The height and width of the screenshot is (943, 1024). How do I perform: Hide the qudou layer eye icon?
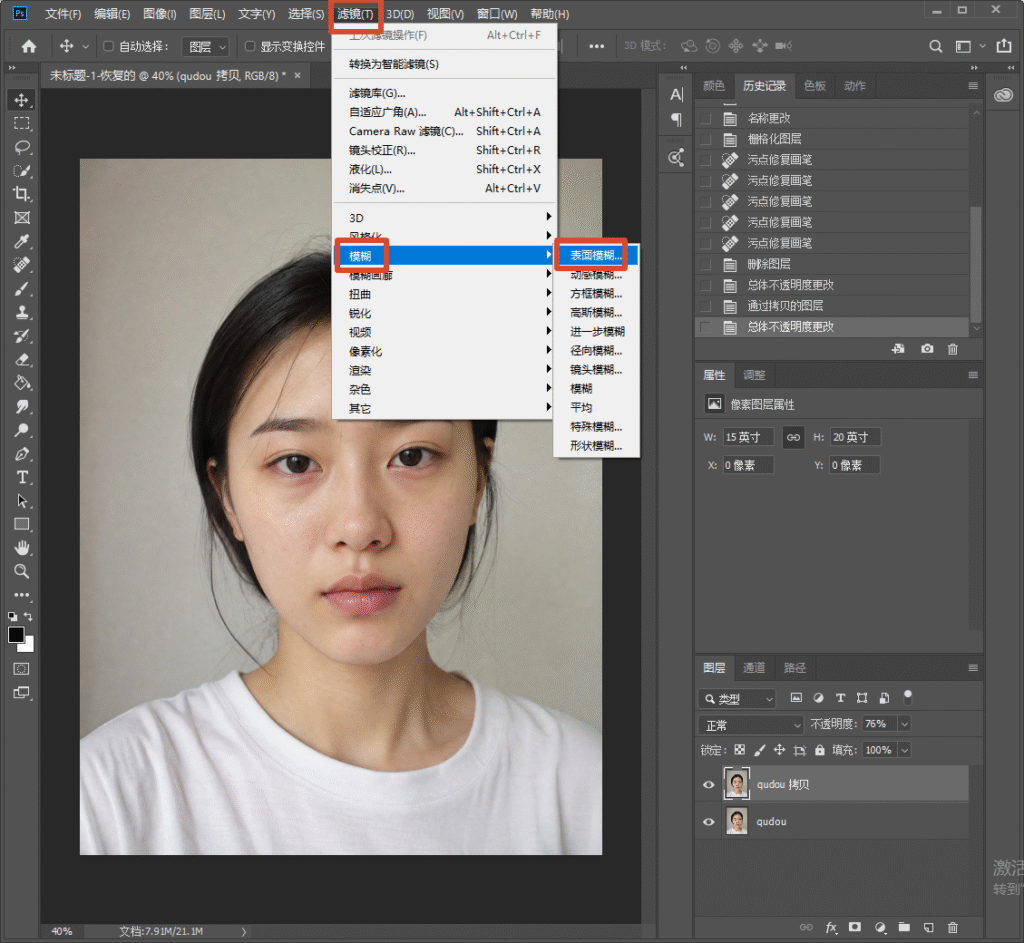click(709, 822)
